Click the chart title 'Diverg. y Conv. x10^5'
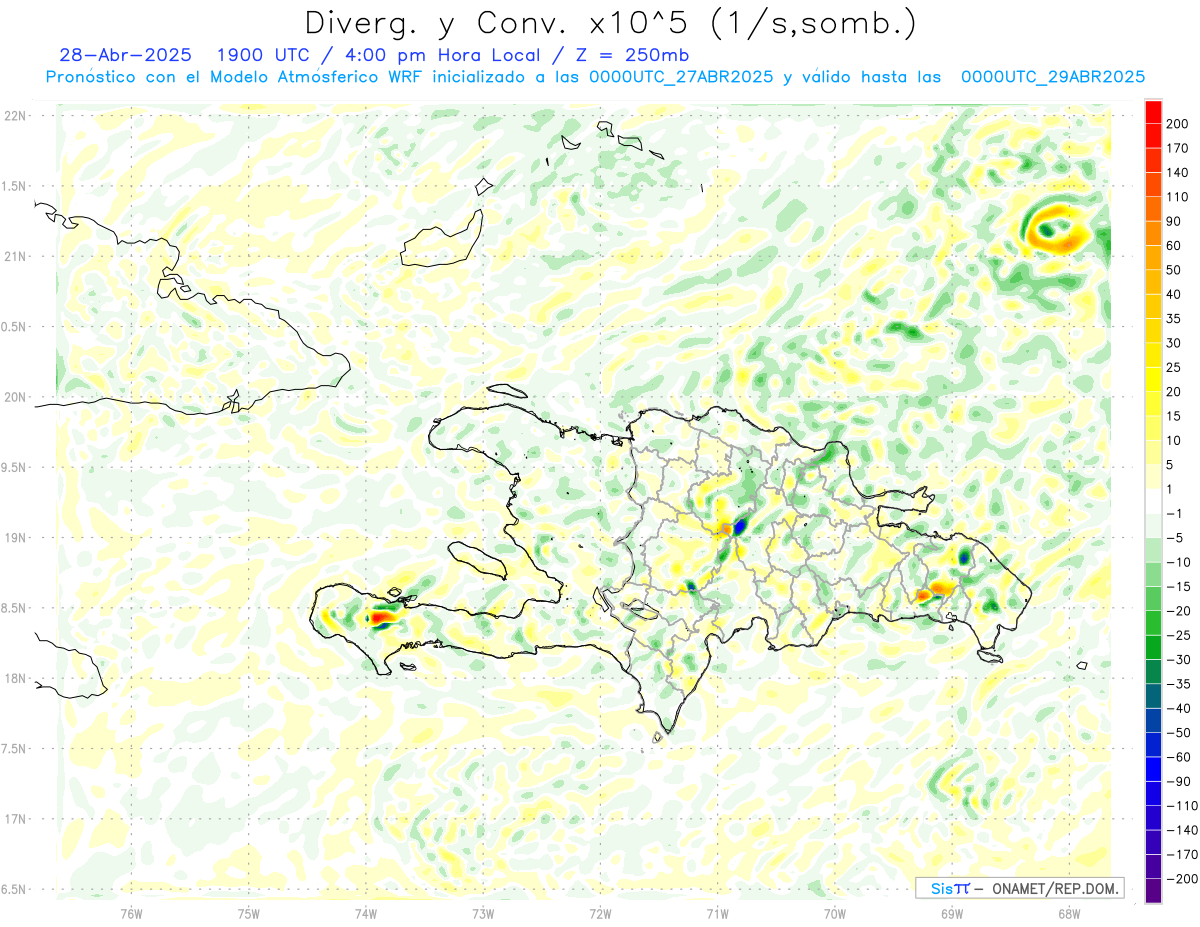Image resolution: width=1200 pixels, height=927 pixels. (495, 22)
